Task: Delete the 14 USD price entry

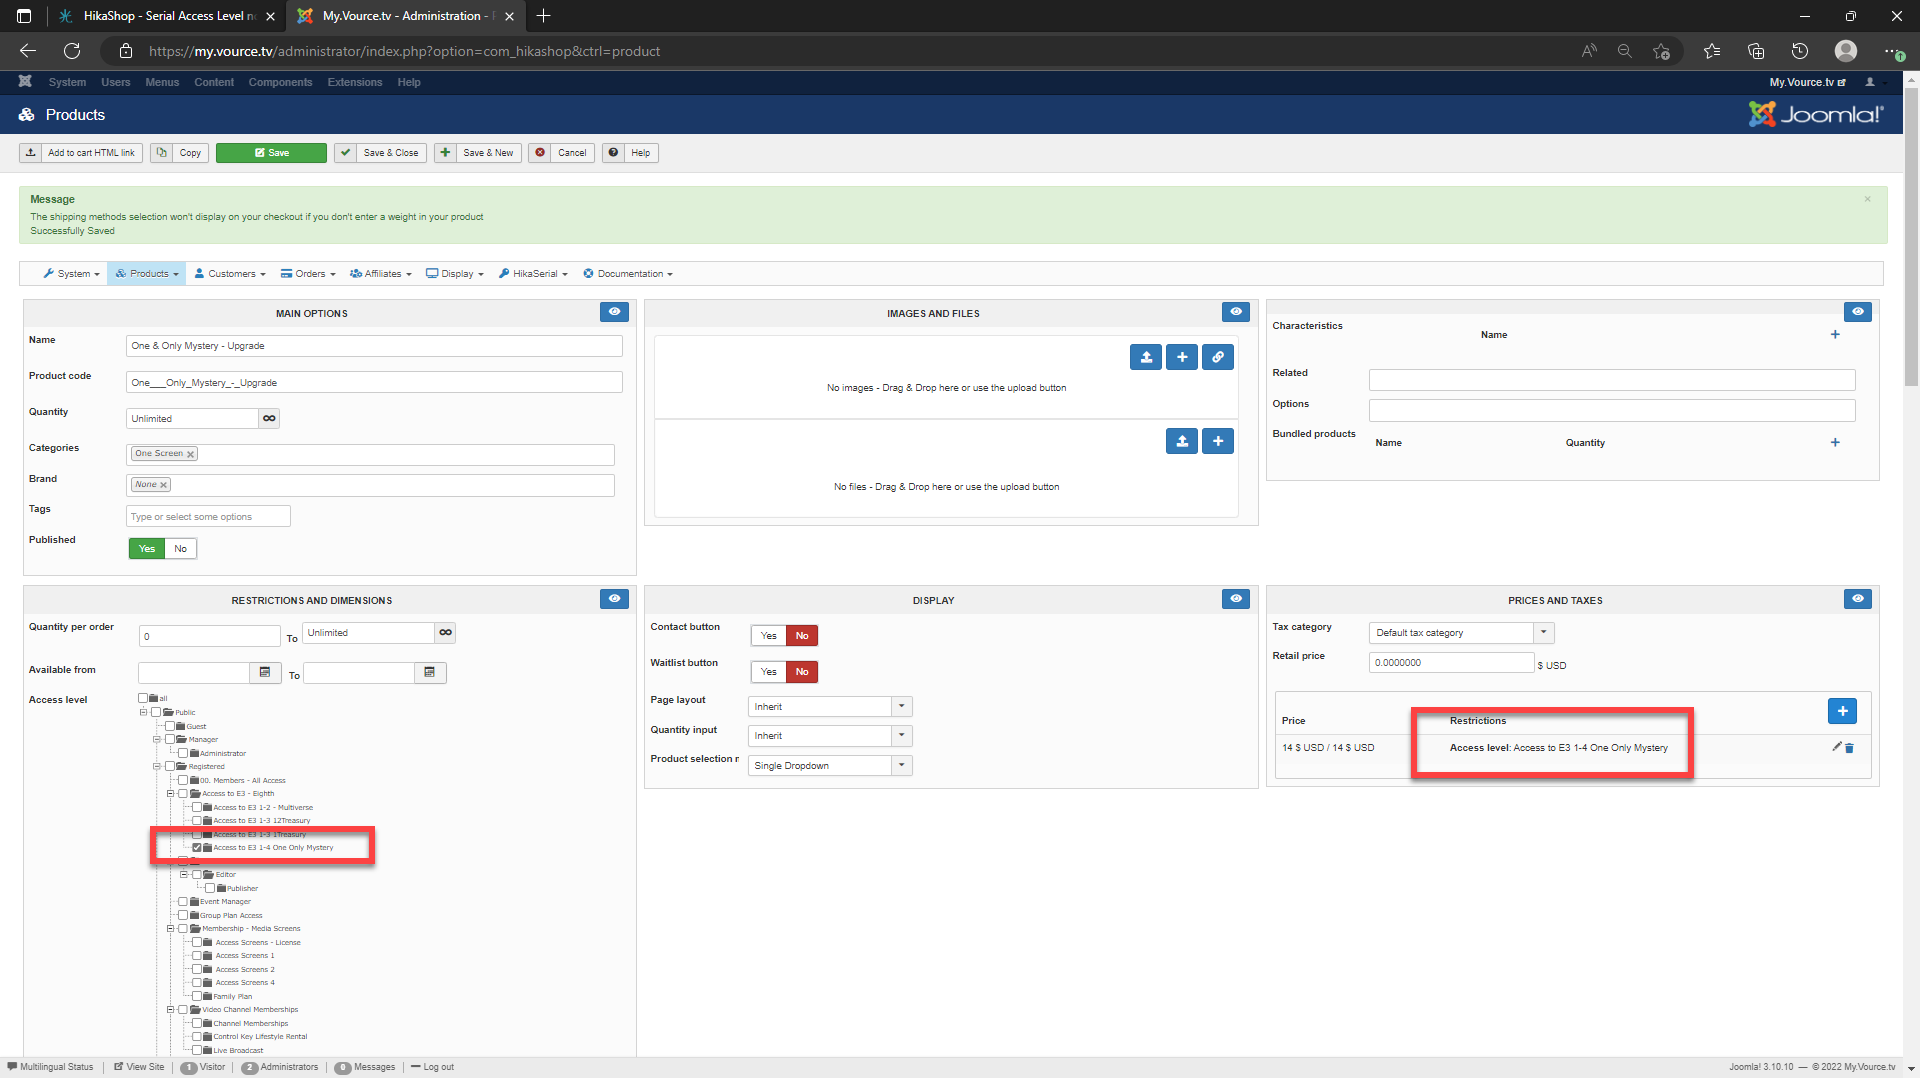Action: pos(1849,748)
